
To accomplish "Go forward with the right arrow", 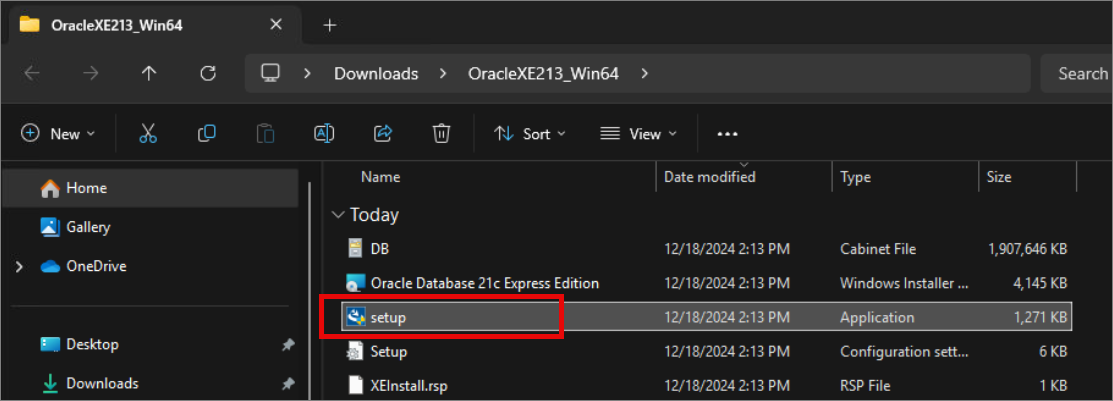I will (90, 73).
